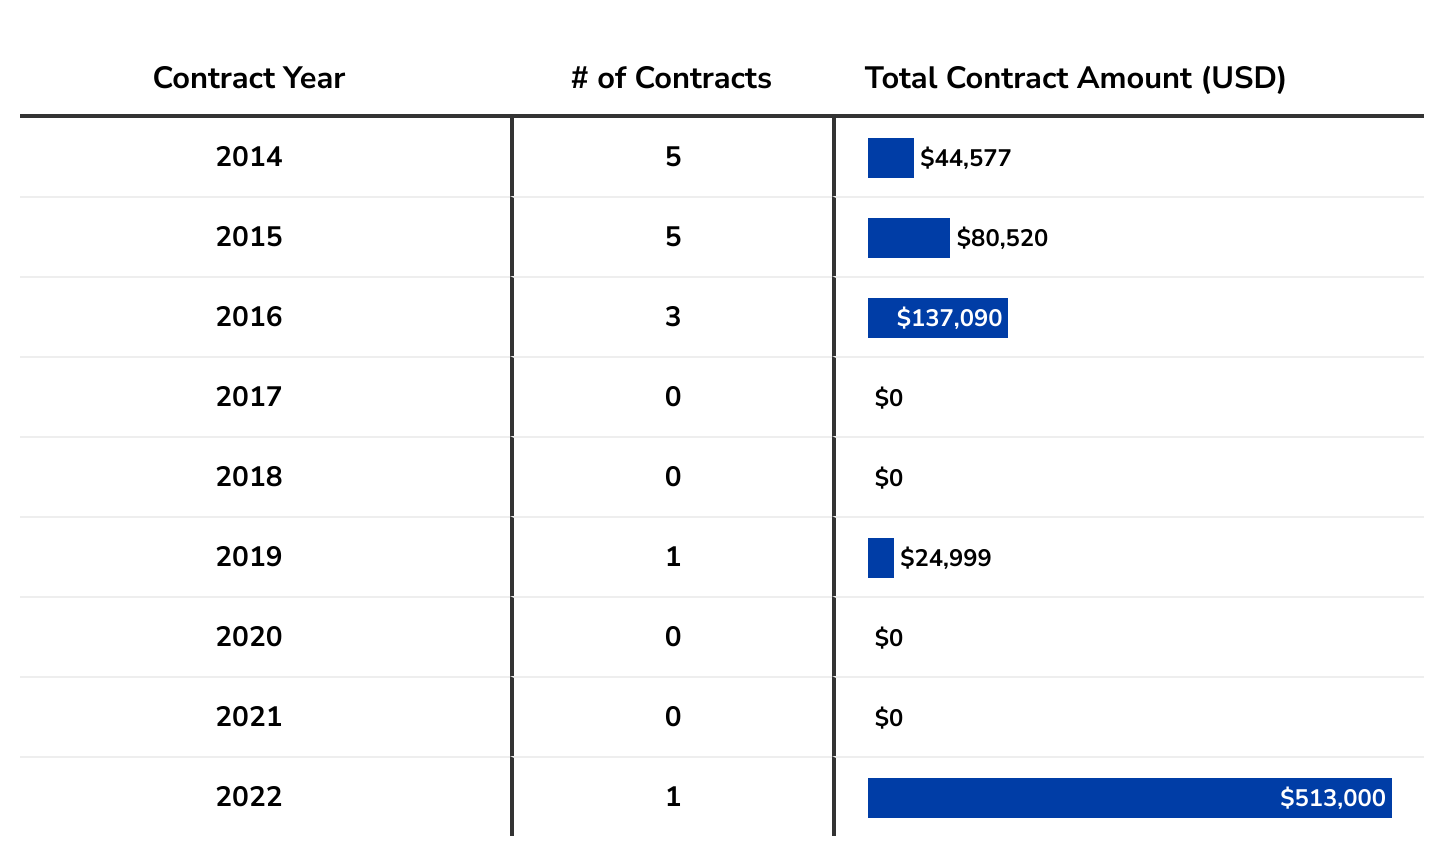The image size is (1444, 856).
Task: Click the blue bar for $513,000
Action: 1070,798
